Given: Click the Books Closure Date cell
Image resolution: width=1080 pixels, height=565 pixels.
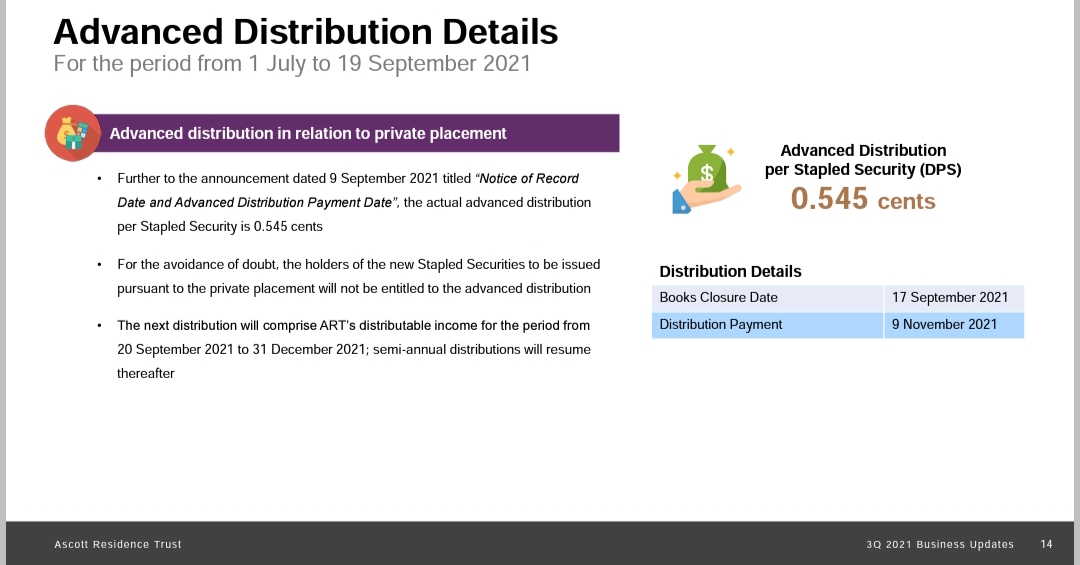Looking at the screenshot, I should tap(767, 298).
